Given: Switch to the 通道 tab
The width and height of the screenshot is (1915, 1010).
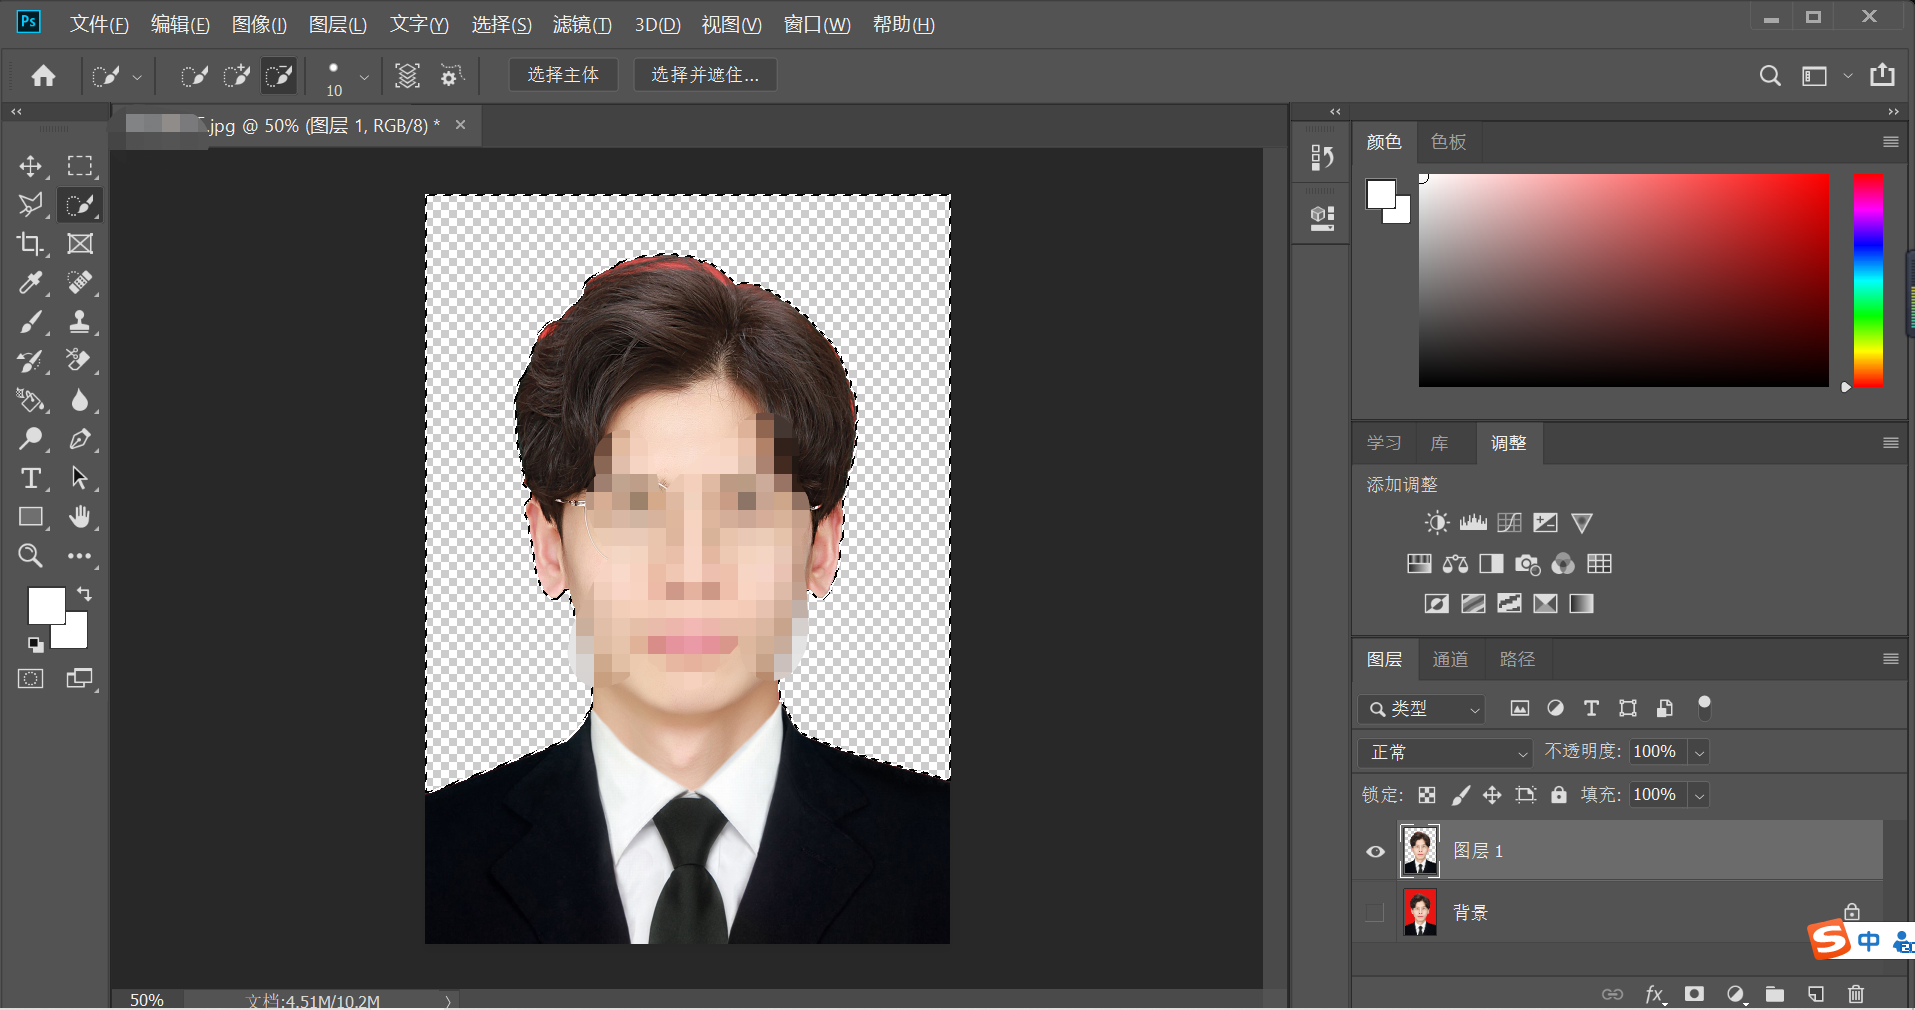Looking at the screenshot, I should tap(1450, 659).
